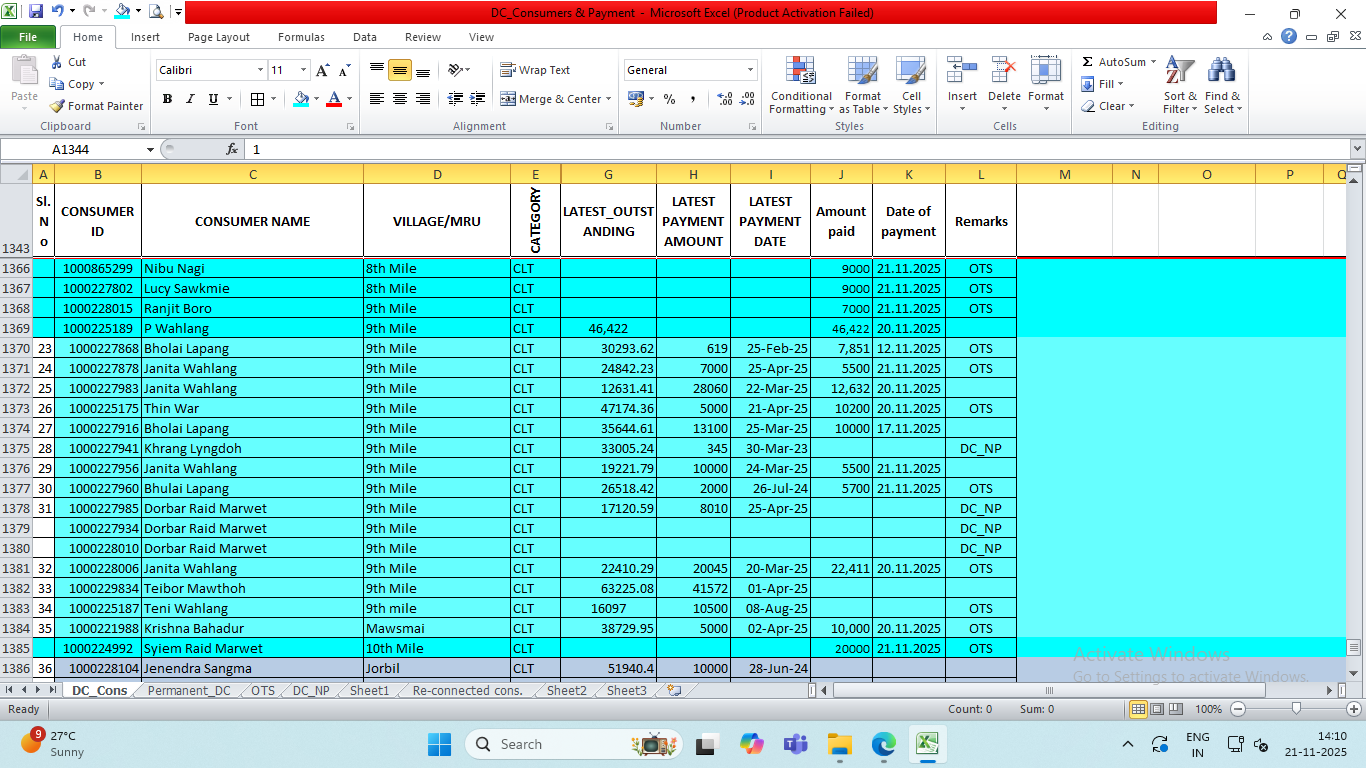Expand the Number Format General dropdown
Viewport: 1366px width, 768px height.
[750, 70]
